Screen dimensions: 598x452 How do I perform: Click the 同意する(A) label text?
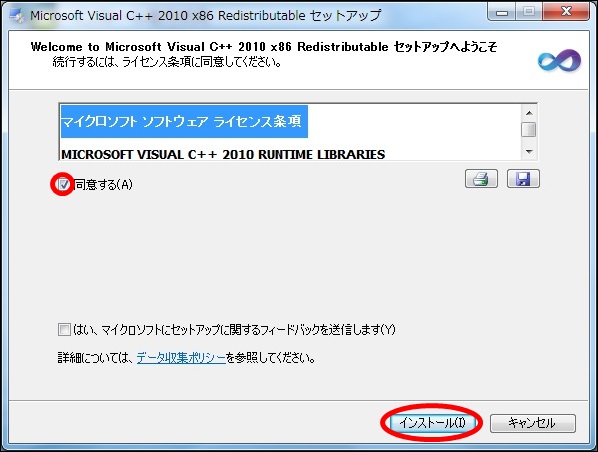click(x=103, y=185)
